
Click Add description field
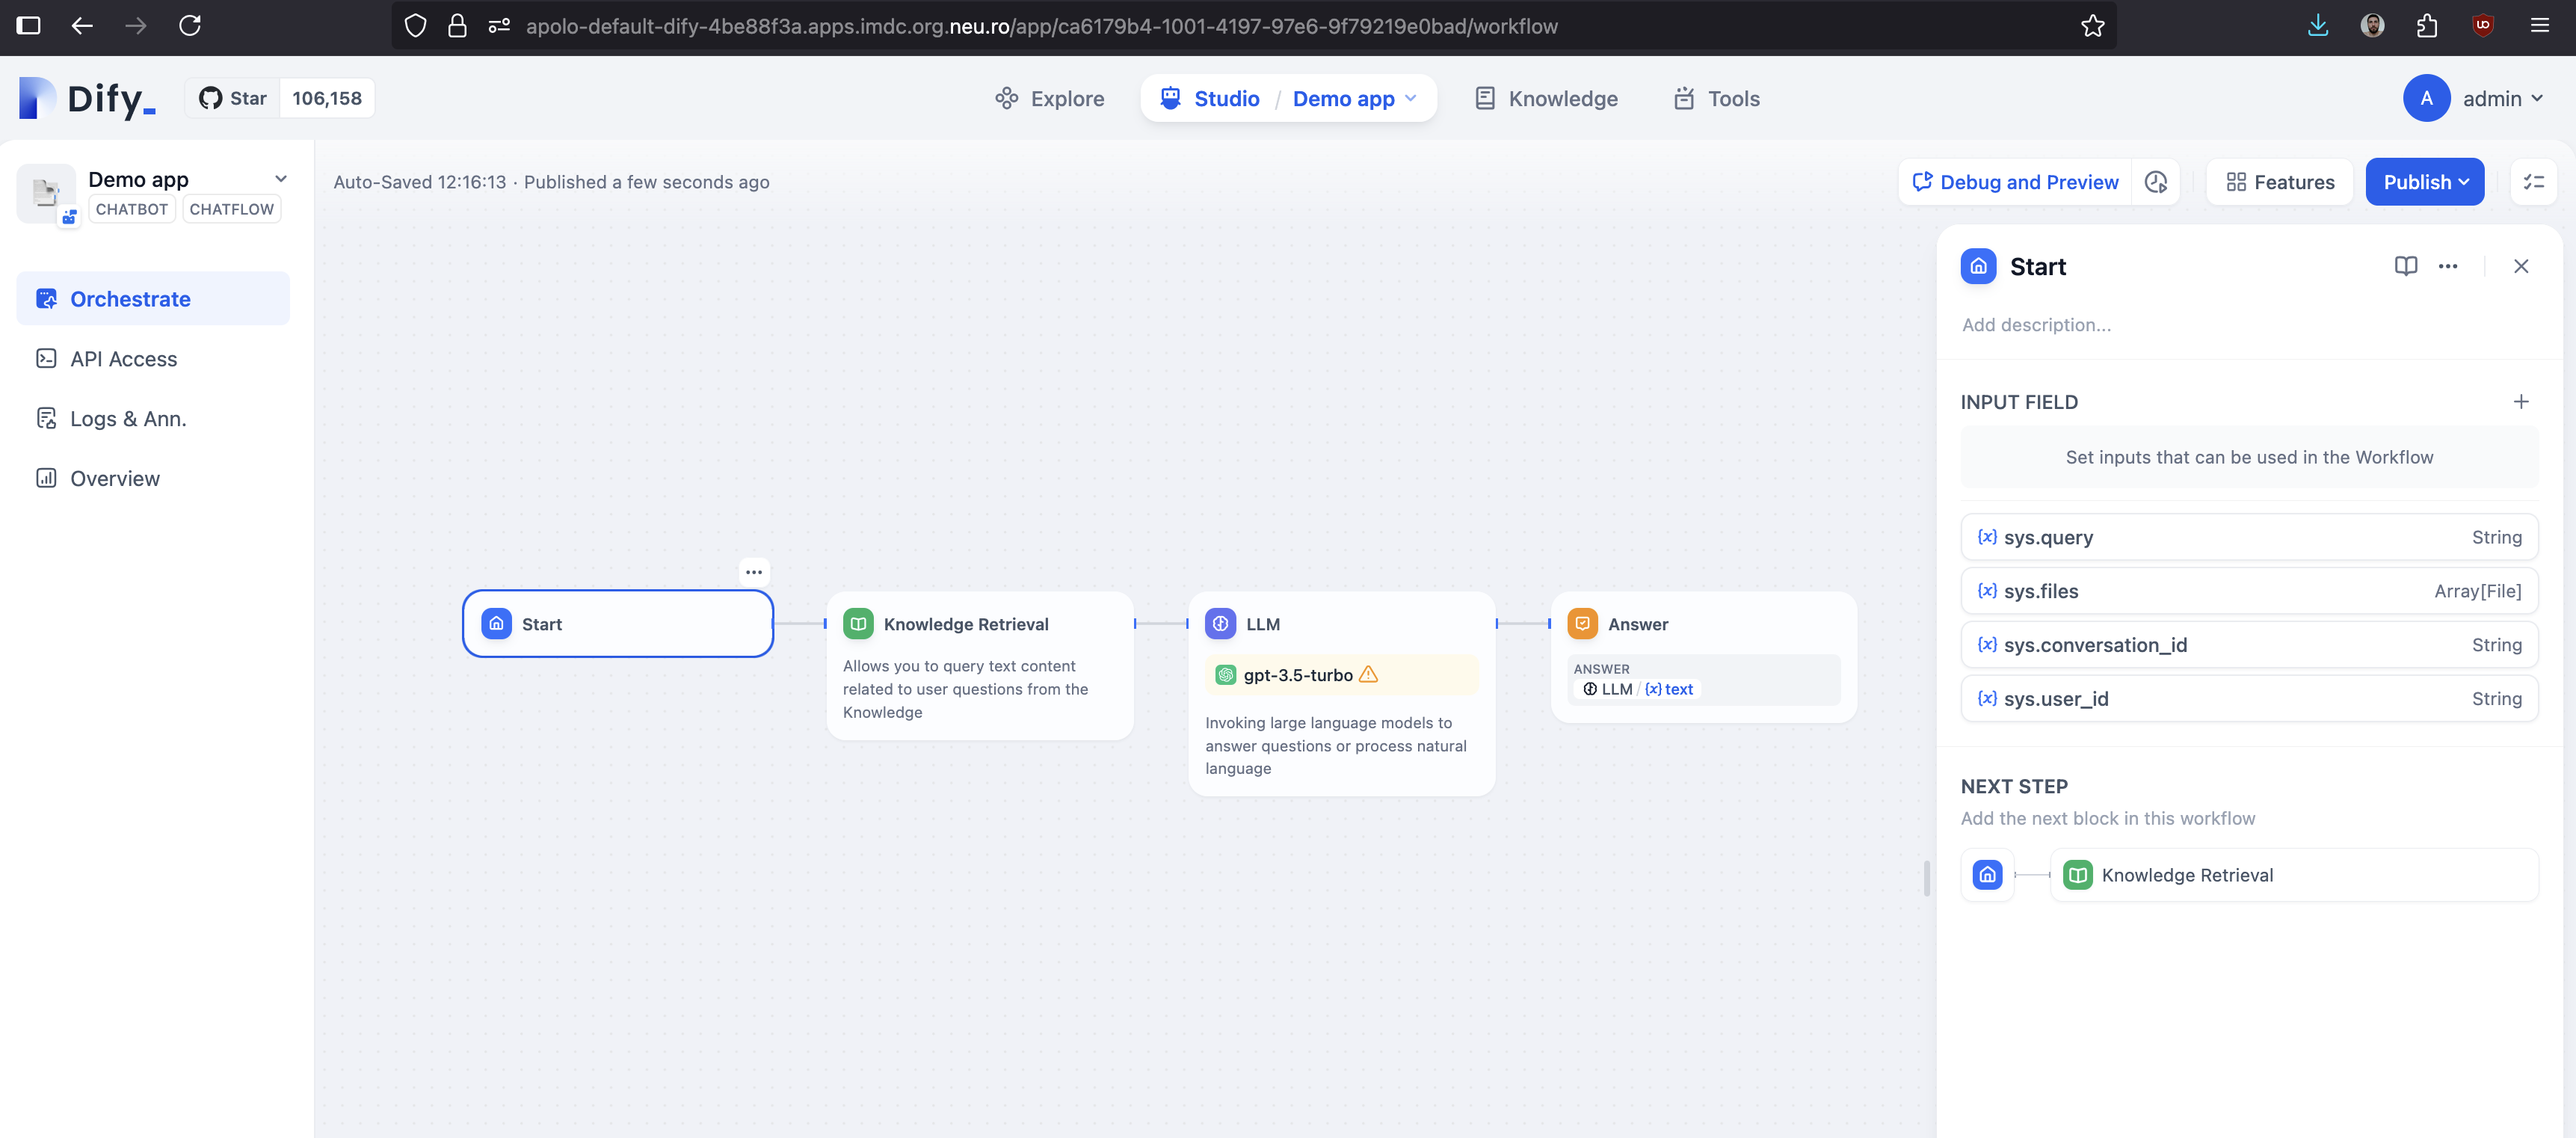(x=2036, y=325)
